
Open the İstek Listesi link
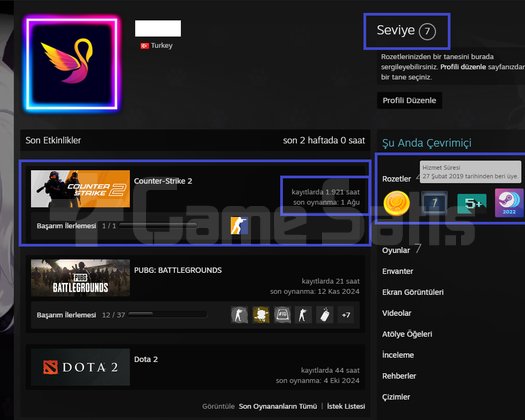(346, 406)
